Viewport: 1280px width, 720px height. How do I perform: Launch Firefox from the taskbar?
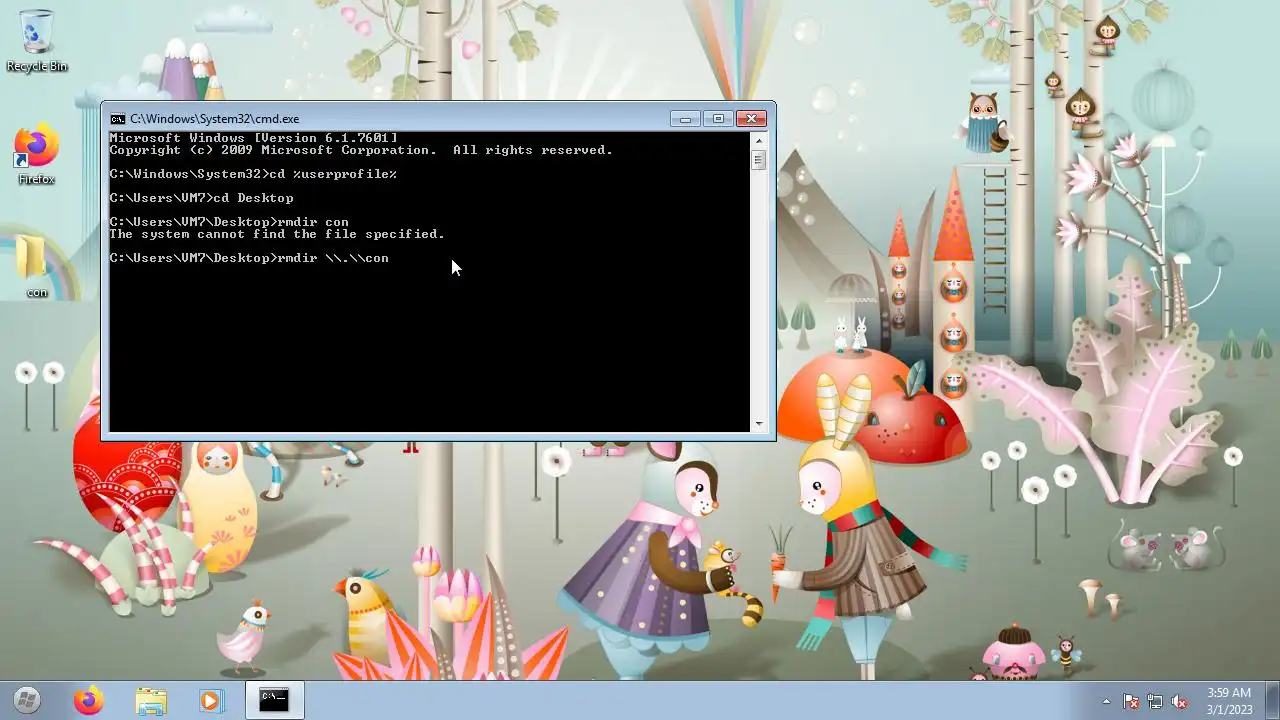pyautogui.click(x=88, y=701)
